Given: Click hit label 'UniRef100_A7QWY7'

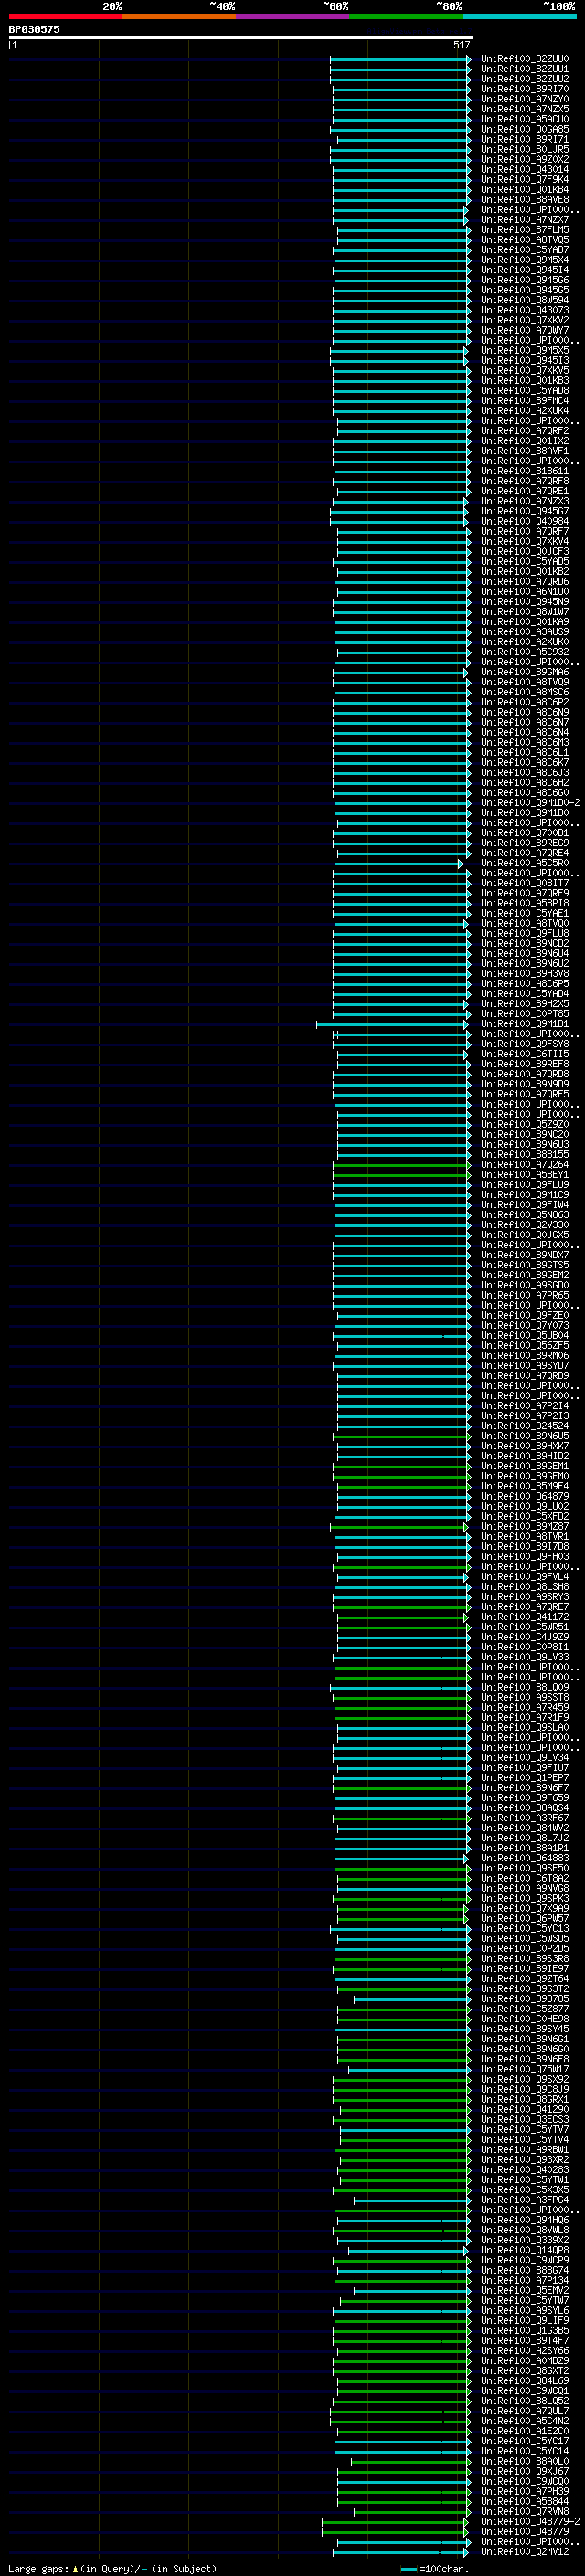Looking at the screenshot, I should (524, 330).
